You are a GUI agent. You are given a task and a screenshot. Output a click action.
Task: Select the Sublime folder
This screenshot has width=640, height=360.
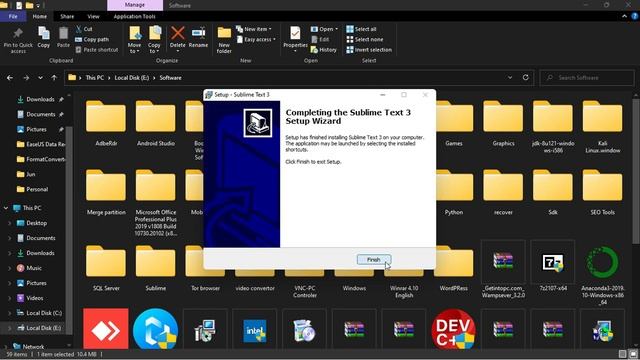[156, 268]
